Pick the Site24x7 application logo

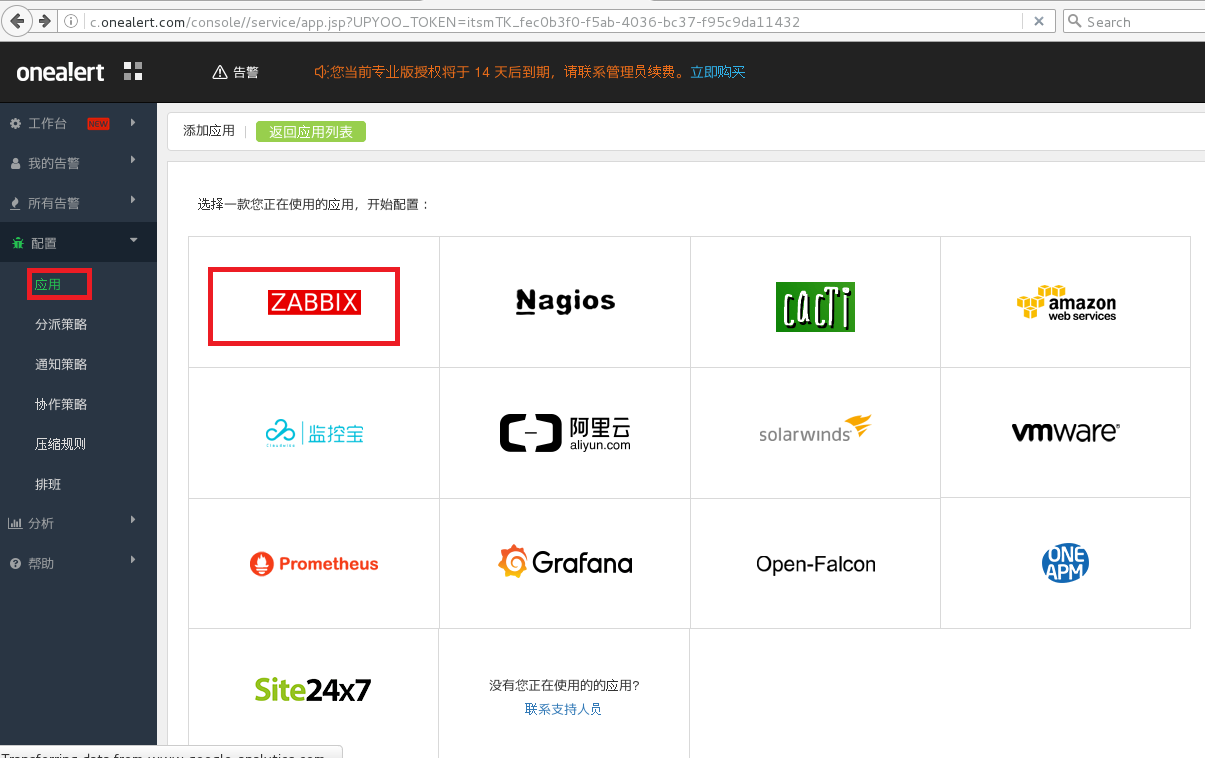pos(313,689)
